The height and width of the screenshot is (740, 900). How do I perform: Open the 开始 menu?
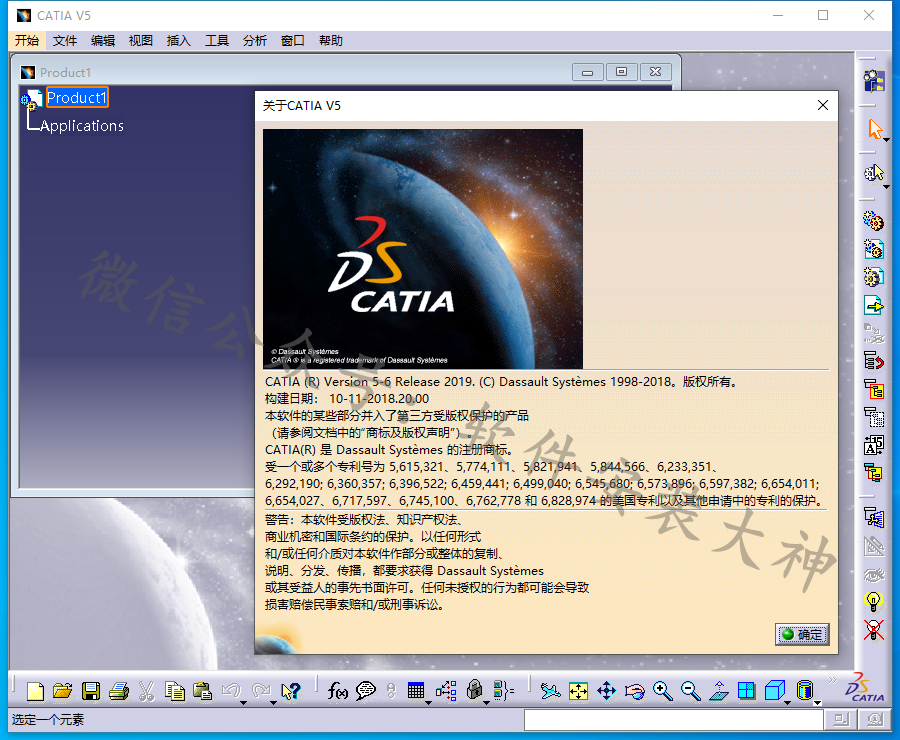coord(27,40)
